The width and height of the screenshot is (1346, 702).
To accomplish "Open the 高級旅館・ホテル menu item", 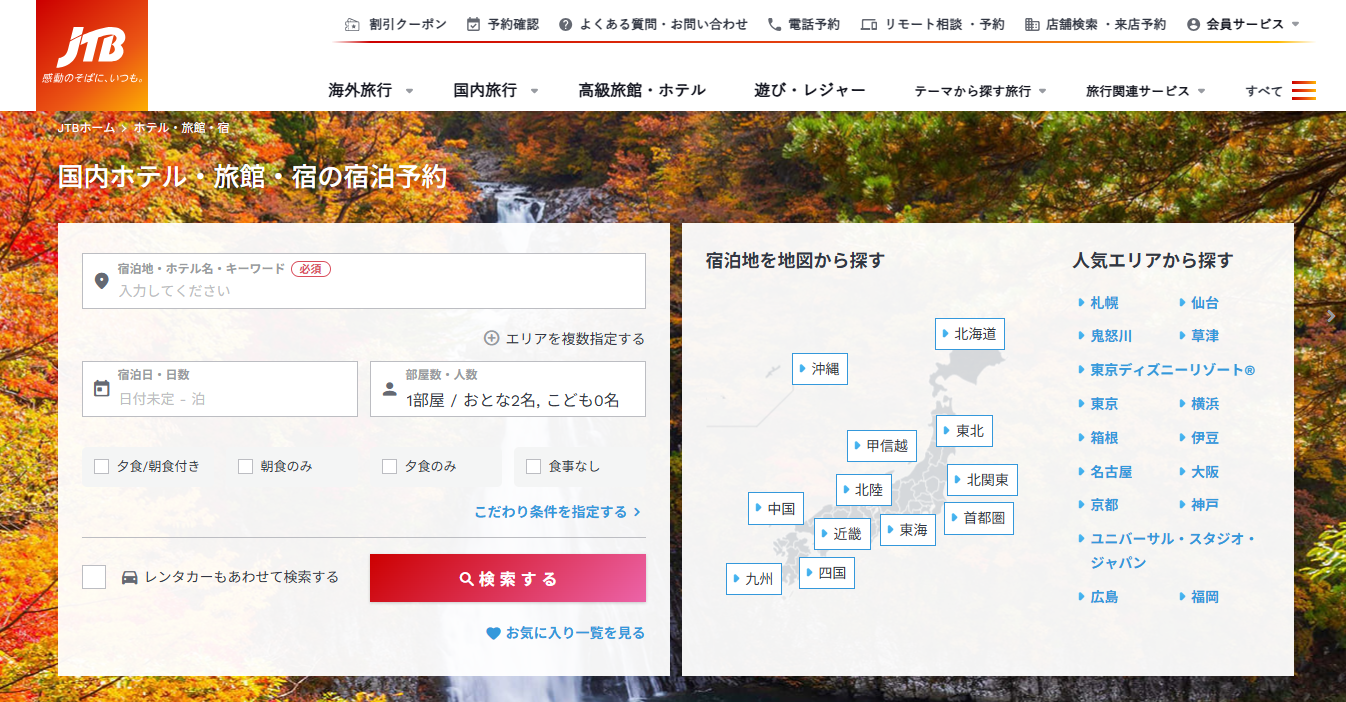I will point(641,90).
